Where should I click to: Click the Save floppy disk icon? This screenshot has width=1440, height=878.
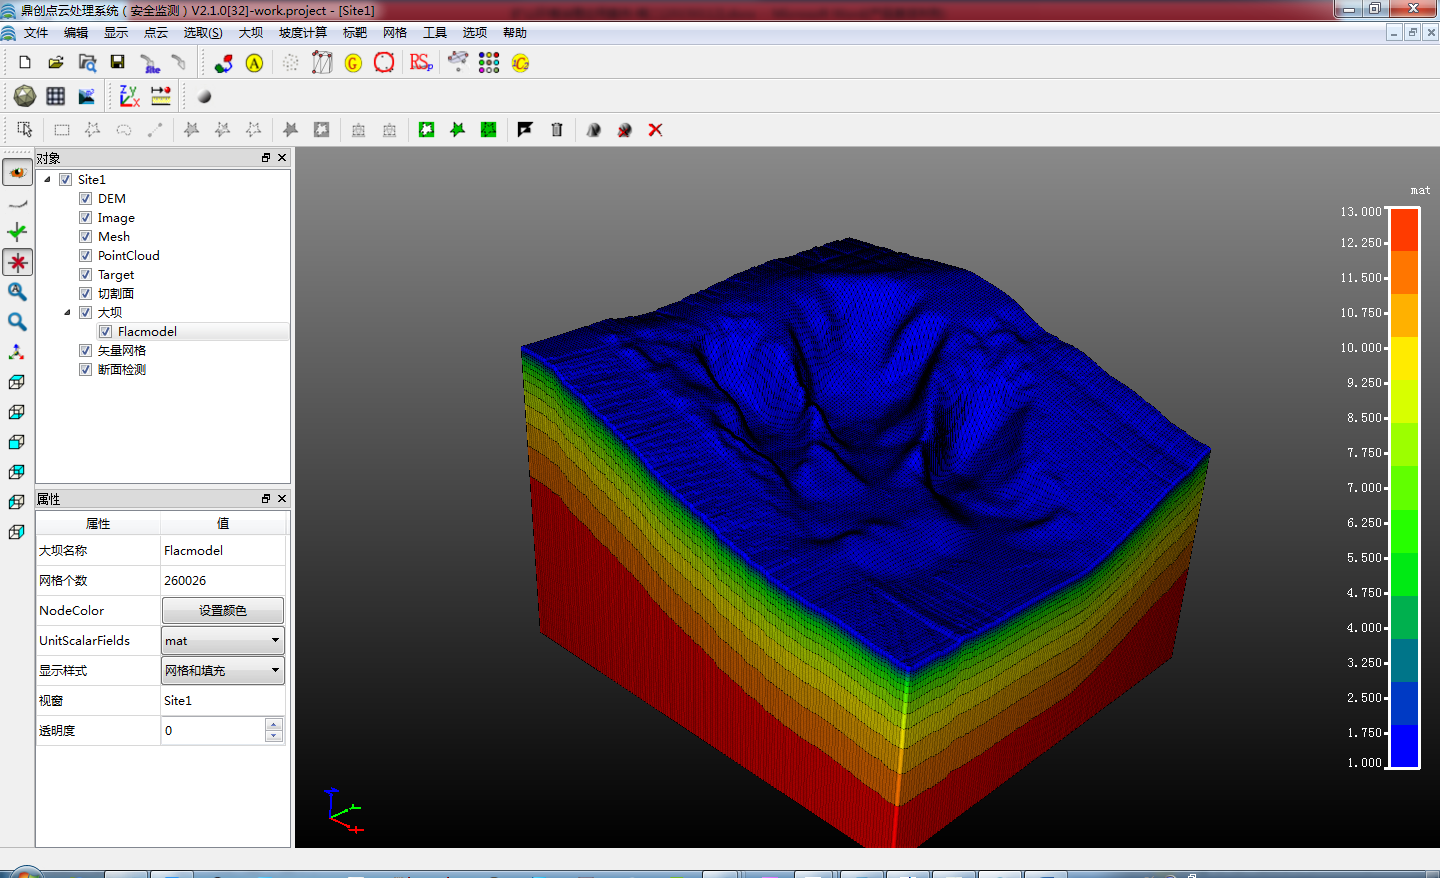click(x=117, y=63)
